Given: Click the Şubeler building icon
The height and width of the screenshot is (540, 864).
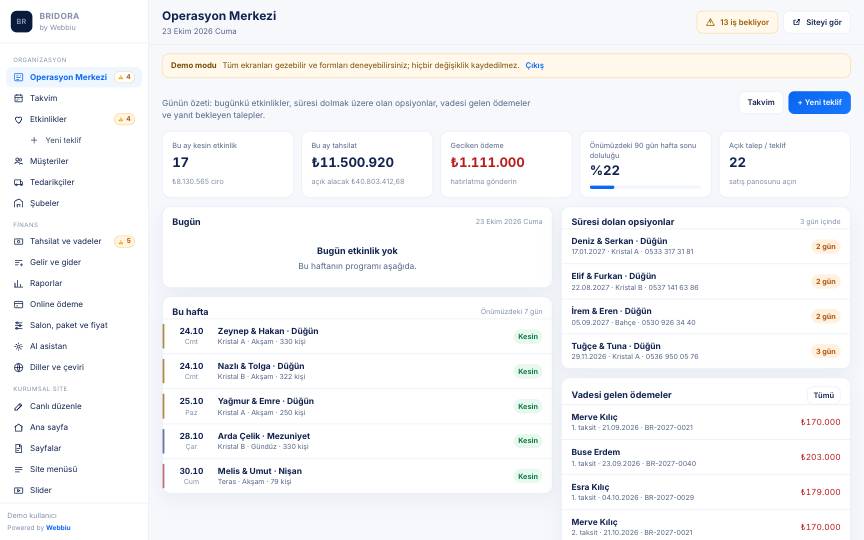Looking at the screenshot, I should point(19,203).
